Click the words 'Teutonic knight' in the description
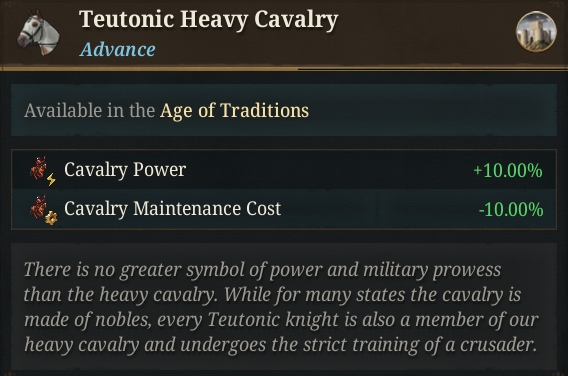The width and height of the screenshot is (568, 376). pyautogui.click(x=273, y=320)
